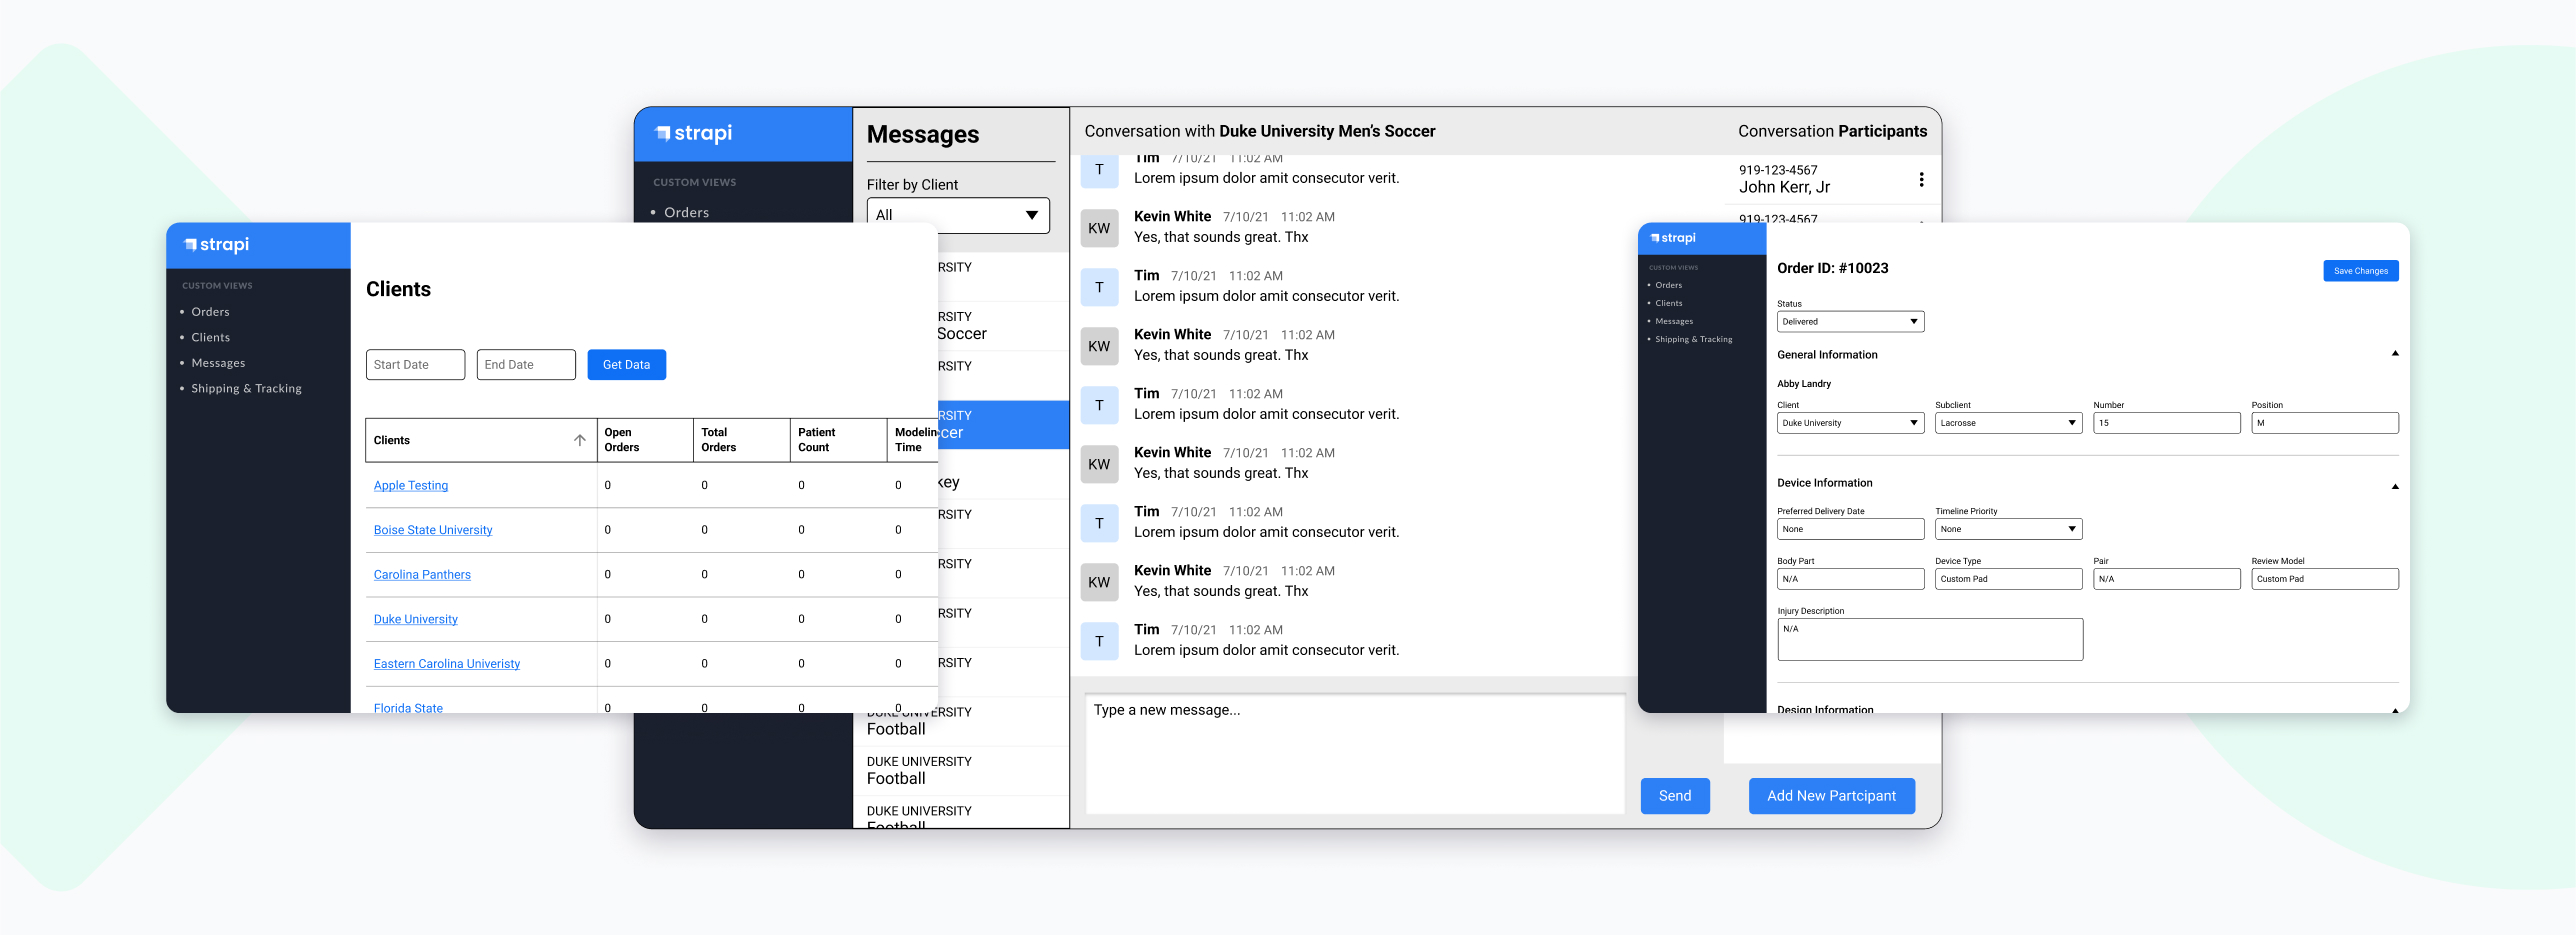This screenshot has width=2576, height=935.
Task: Open the Filter by Client dropdown
Action: pos(957,215)
